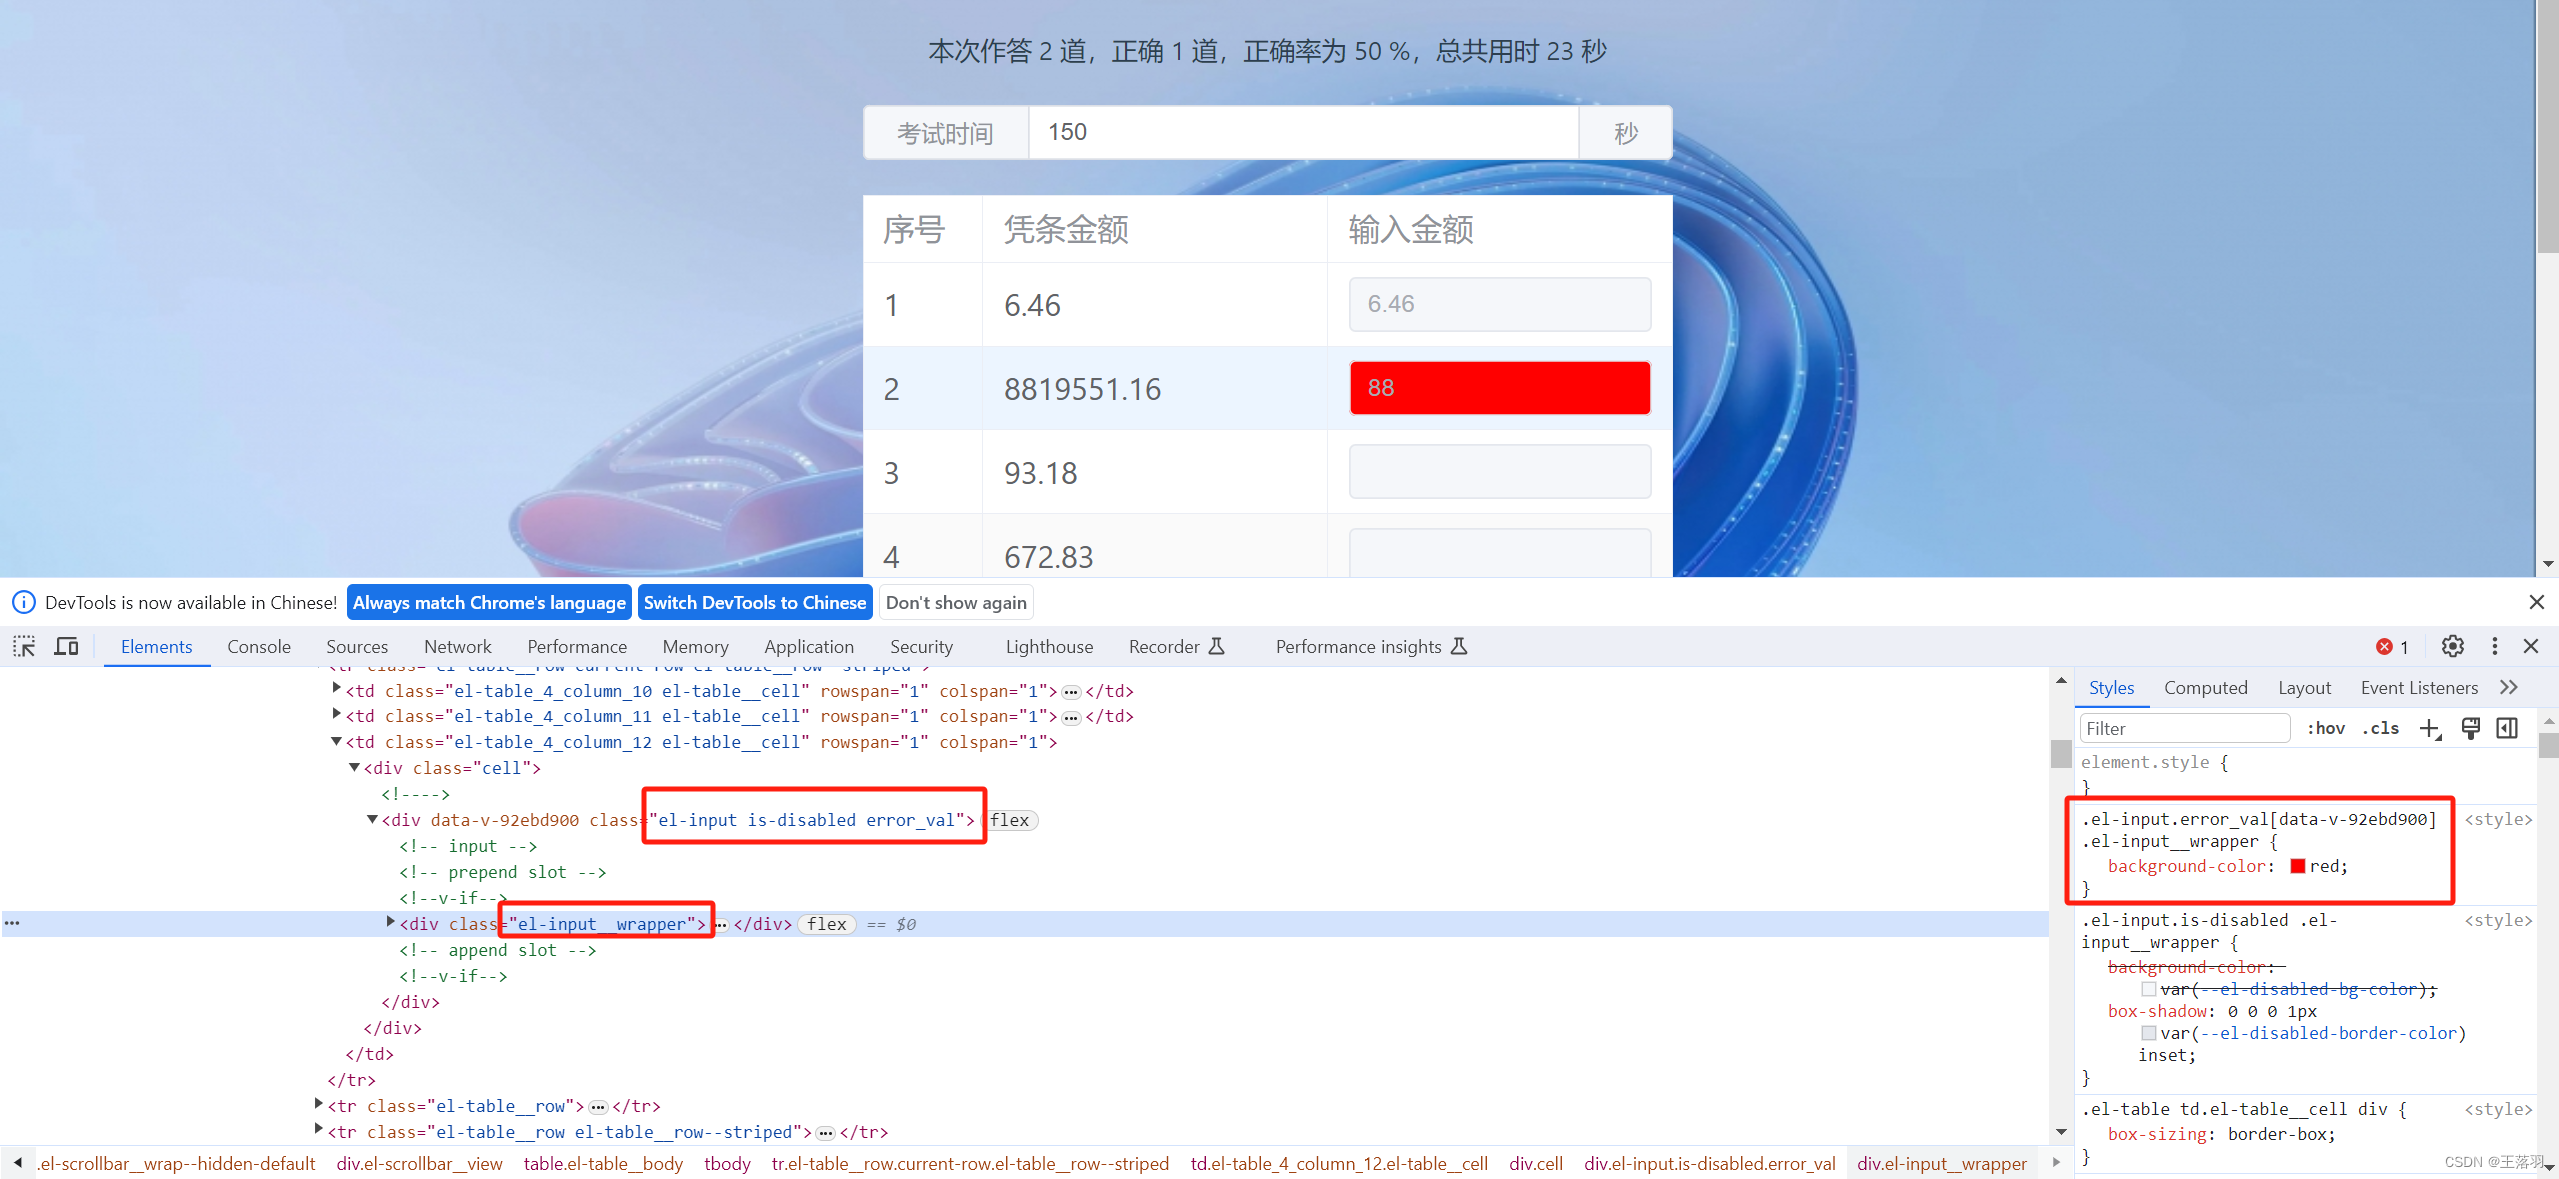This screenshot has height=1179, width=2559.
Task: Open the element classes editor via .cls
Action: point(2381,728)
